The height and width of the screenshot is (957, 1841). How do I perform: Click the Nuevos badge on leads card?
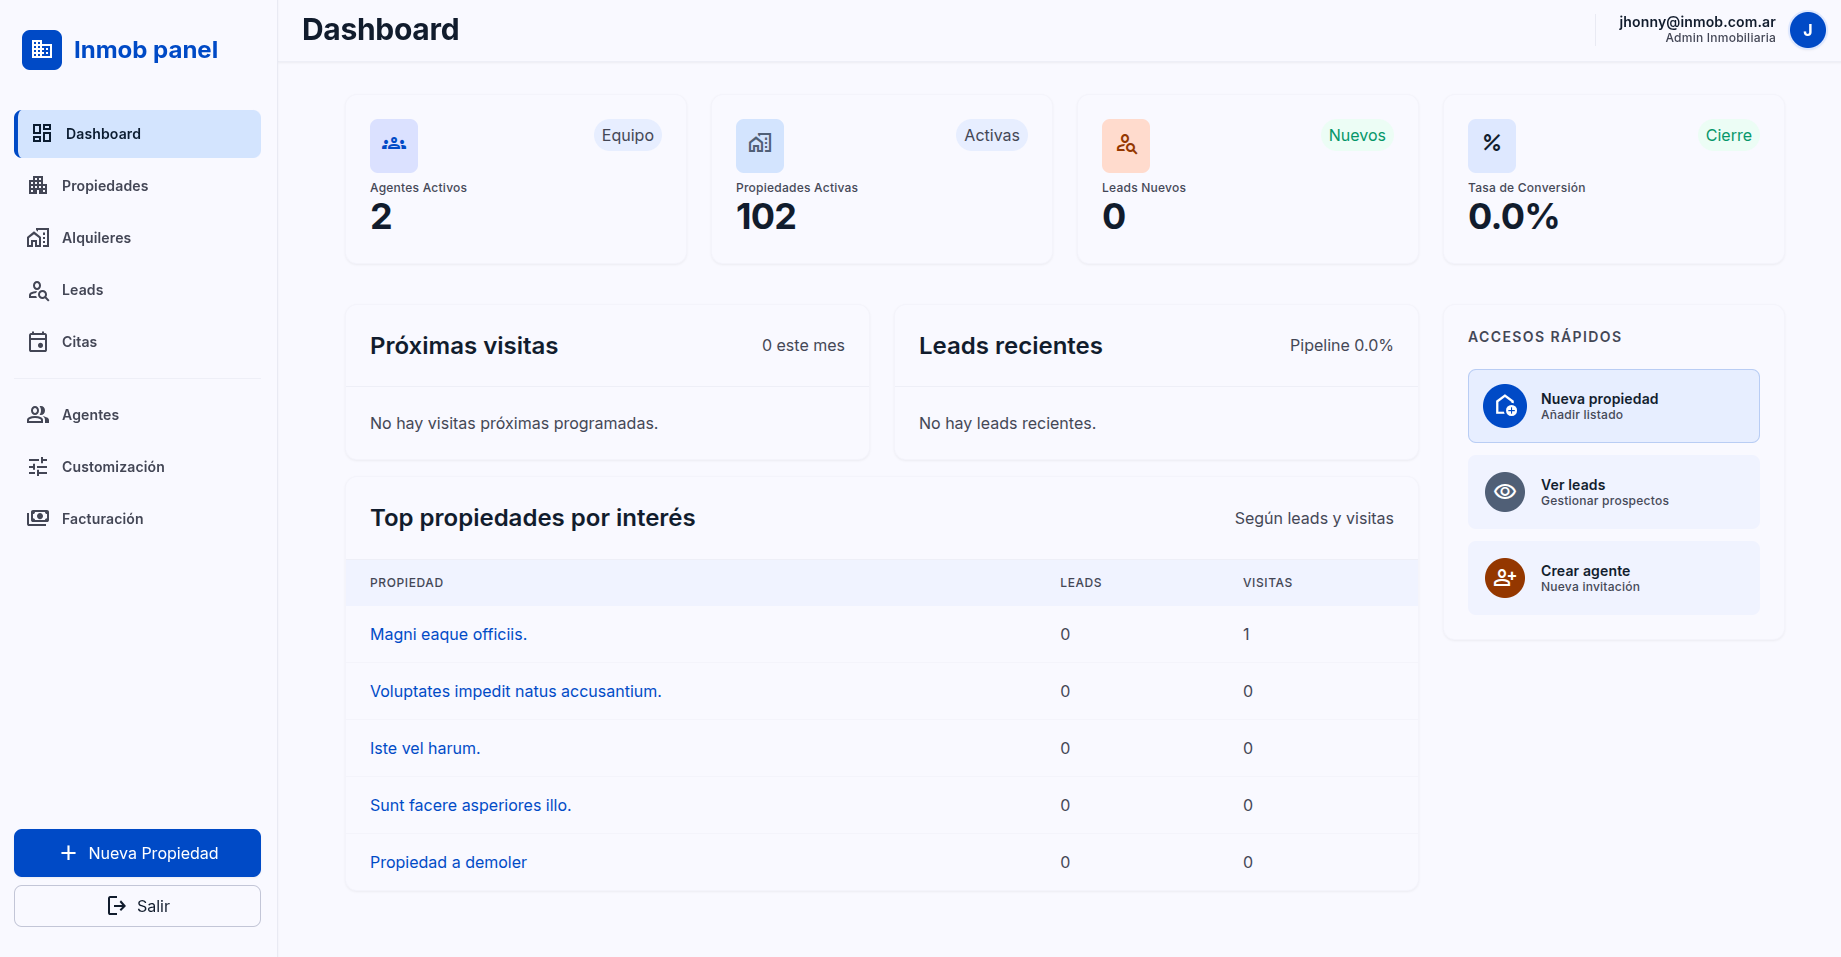pyautogui.click(x=1357, y=135)
